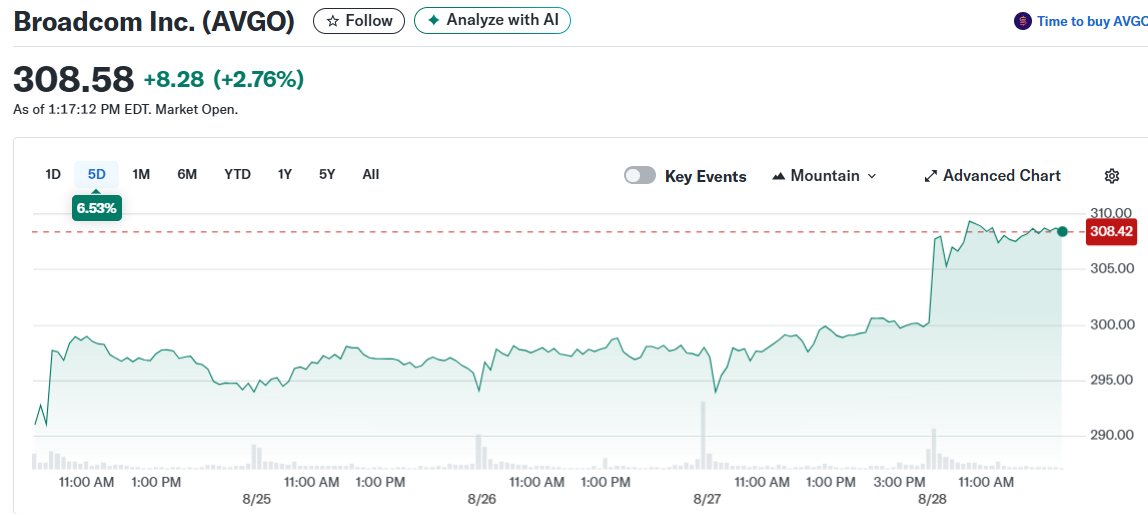Image resolution: width=1148 pixels, height=514 pixels.
Task: Click the star icon in Follow button
Action: 332,21
